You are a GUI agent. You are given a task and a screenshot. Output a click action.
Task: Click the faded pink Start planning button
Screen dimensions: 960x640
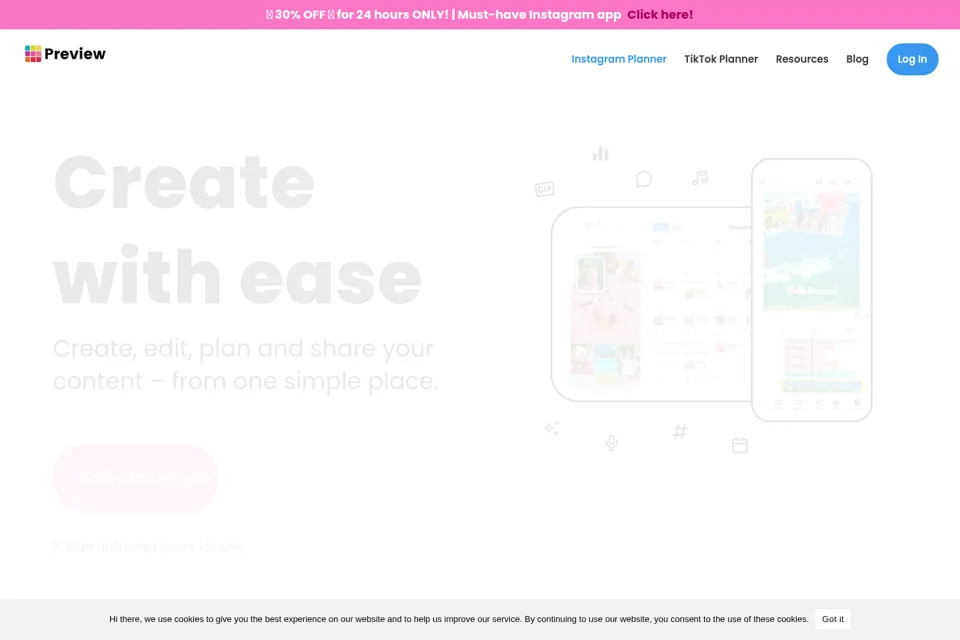click(x=136, y=478)
